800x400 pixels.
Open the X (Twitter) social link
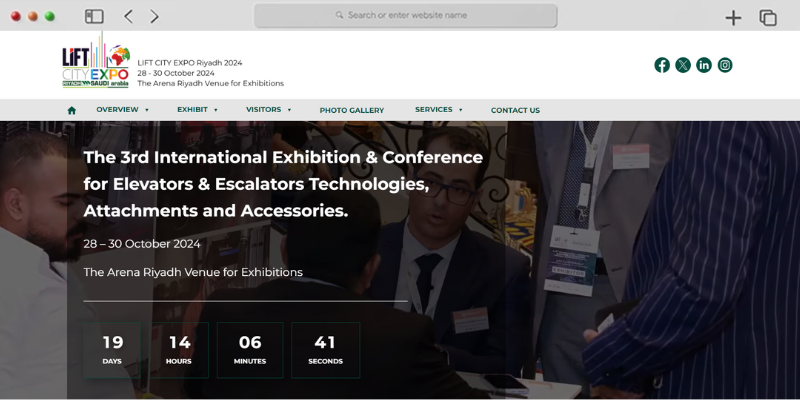pyautogui.click(x=683, y=65)
